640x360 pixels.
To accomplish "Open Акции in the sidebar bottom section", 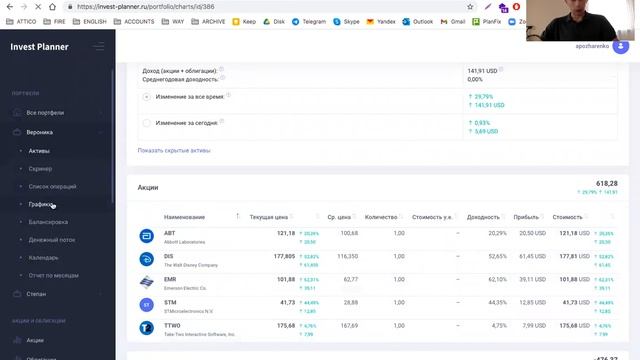I will click(x=35, y=340).
